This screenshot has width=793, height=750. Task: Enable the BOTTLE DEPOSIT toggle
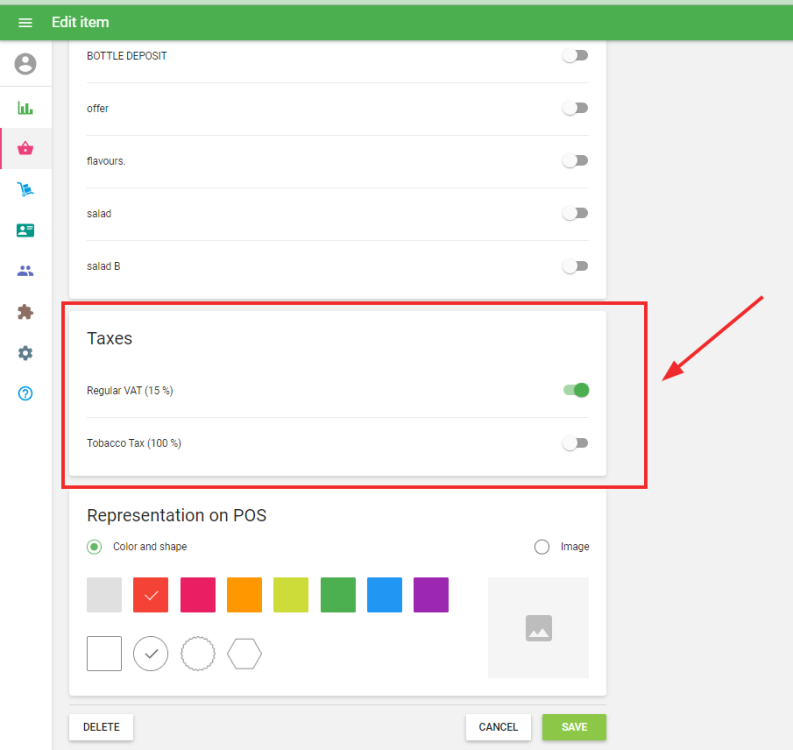tap(575, 56)
